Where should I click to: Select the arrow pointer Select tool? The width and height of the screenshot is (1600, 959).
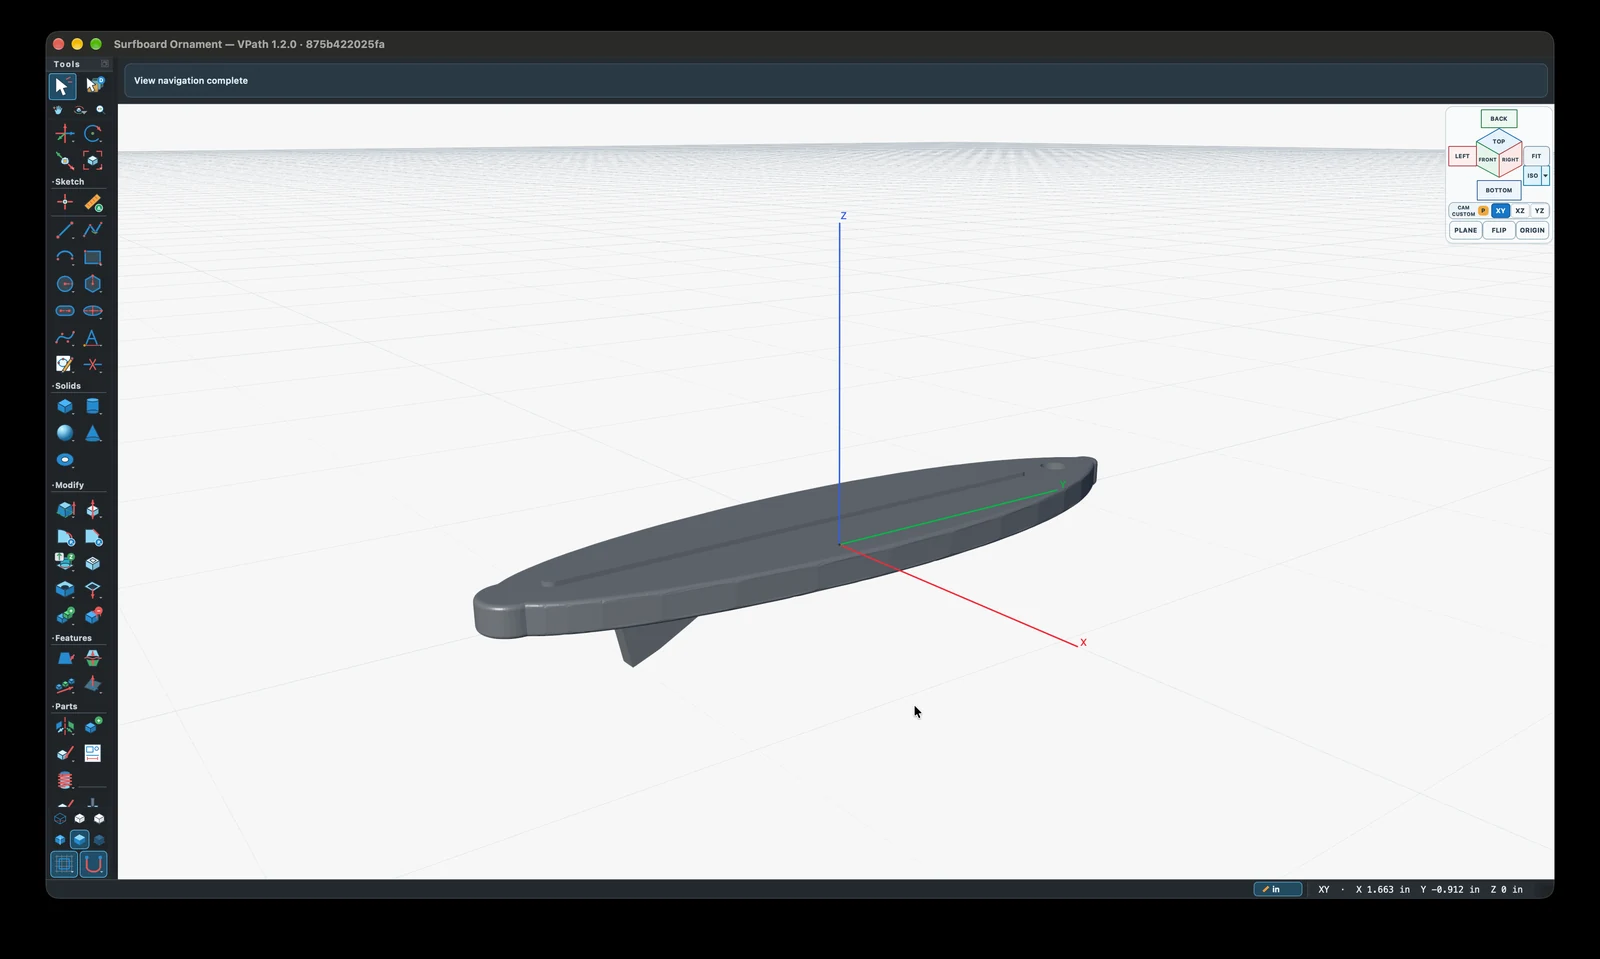(x=62, y=86)
